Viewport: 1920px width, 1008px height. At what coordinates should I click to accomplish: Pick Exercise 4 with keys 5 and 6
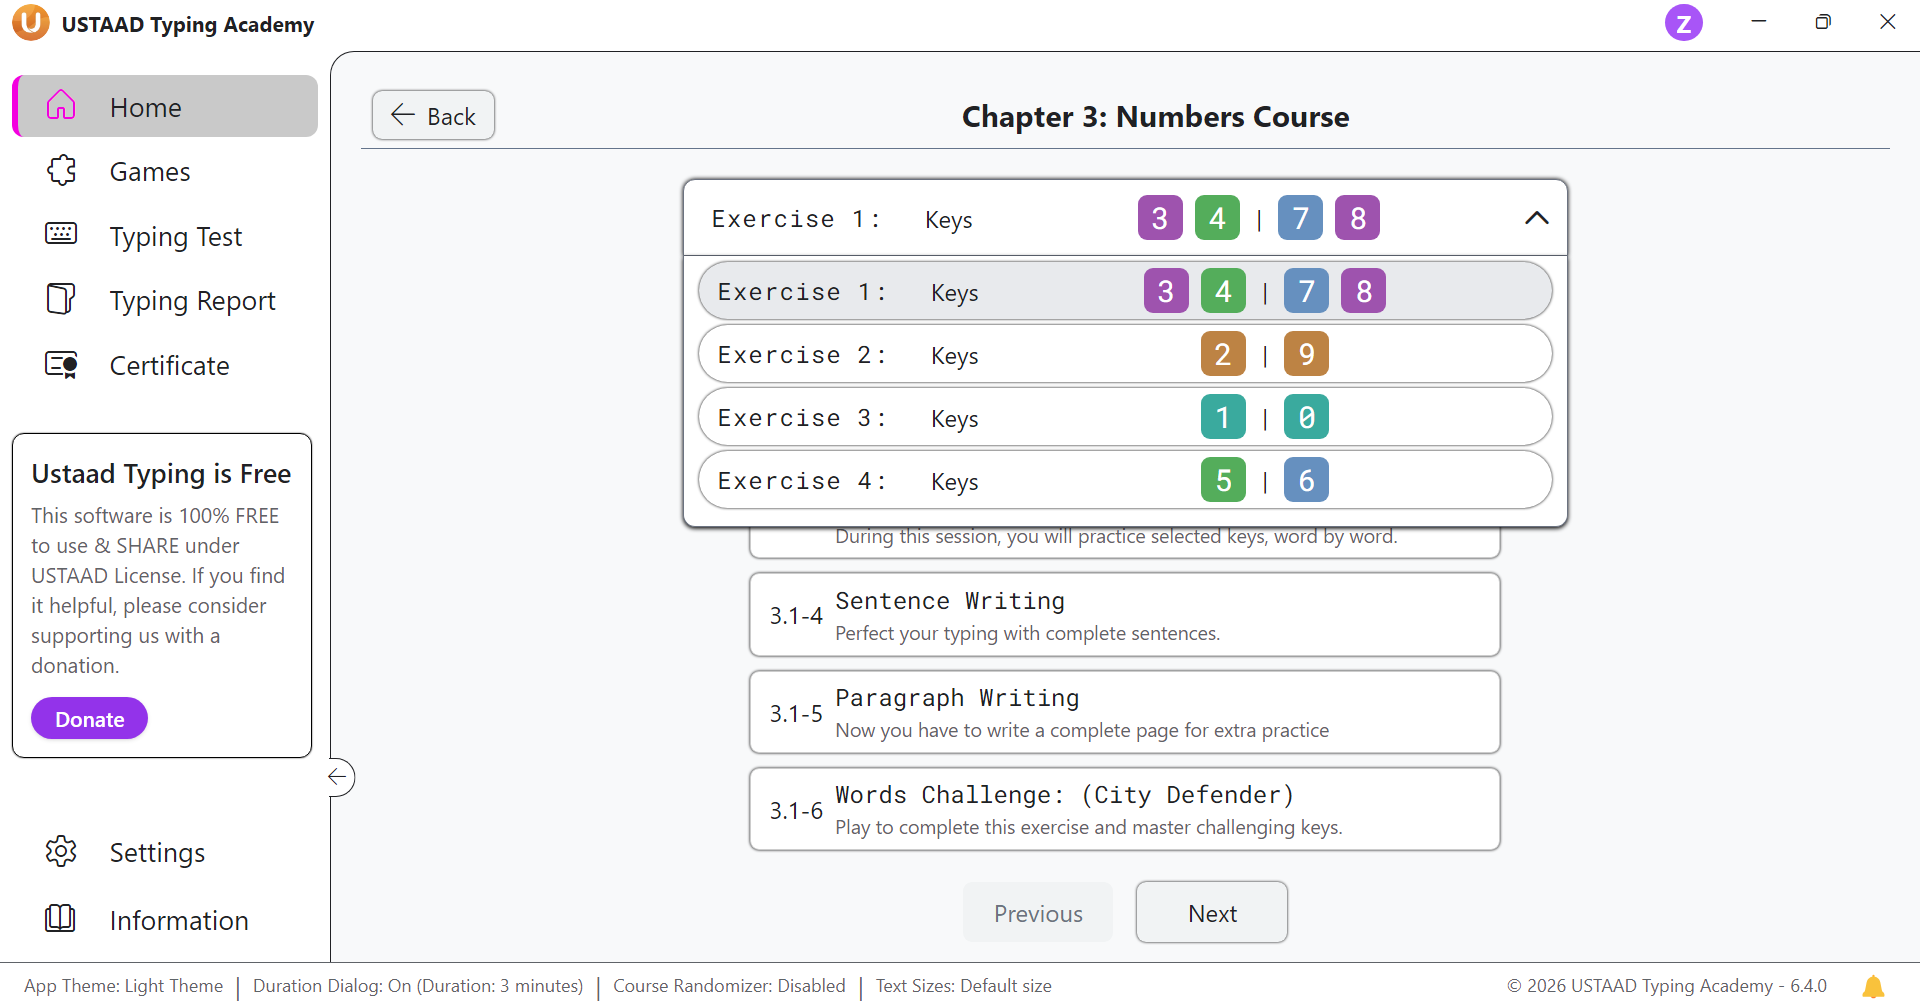(x=1124, y=481)
